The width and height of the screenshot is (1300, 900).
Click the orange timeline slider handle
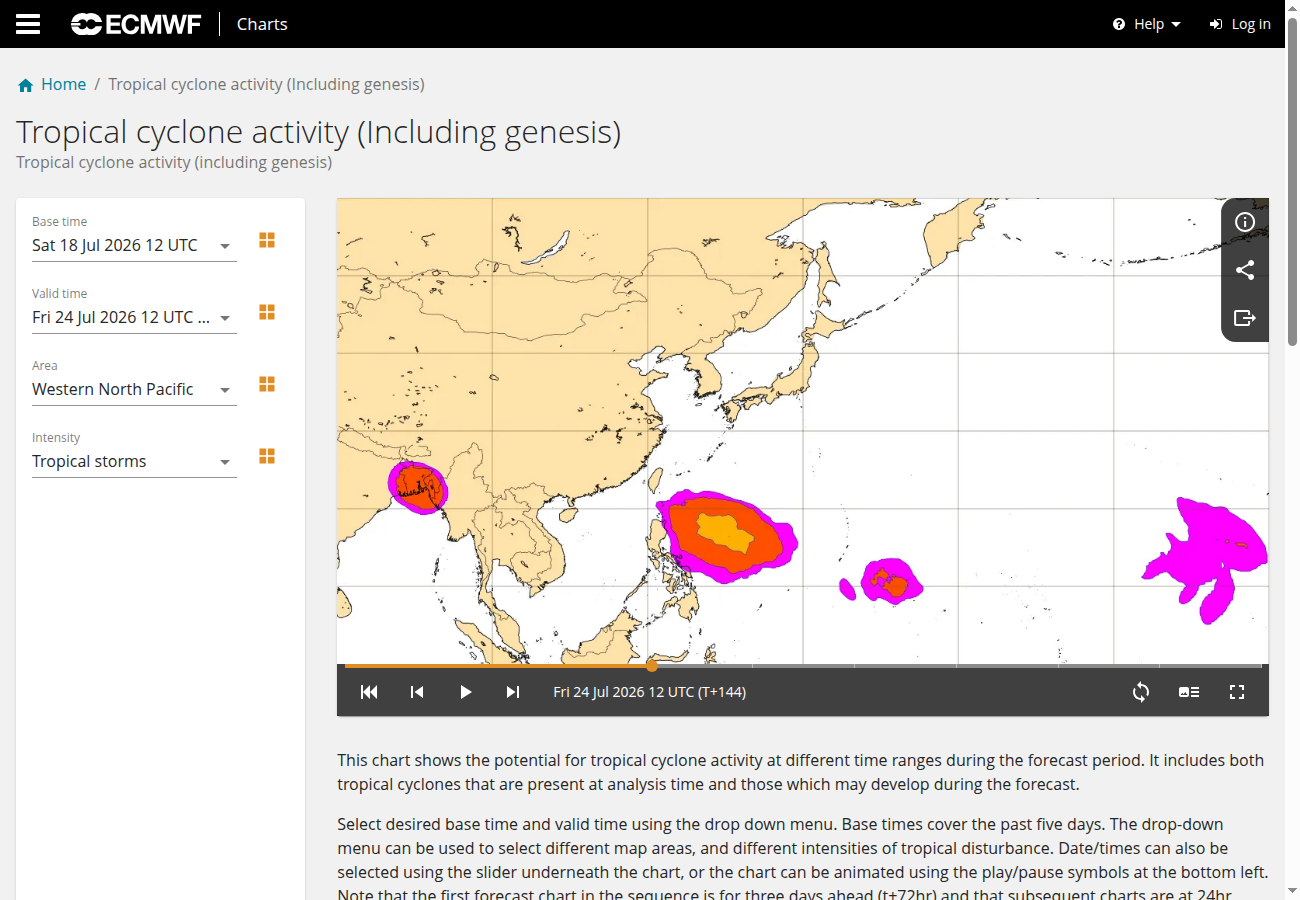click(652, 665)
